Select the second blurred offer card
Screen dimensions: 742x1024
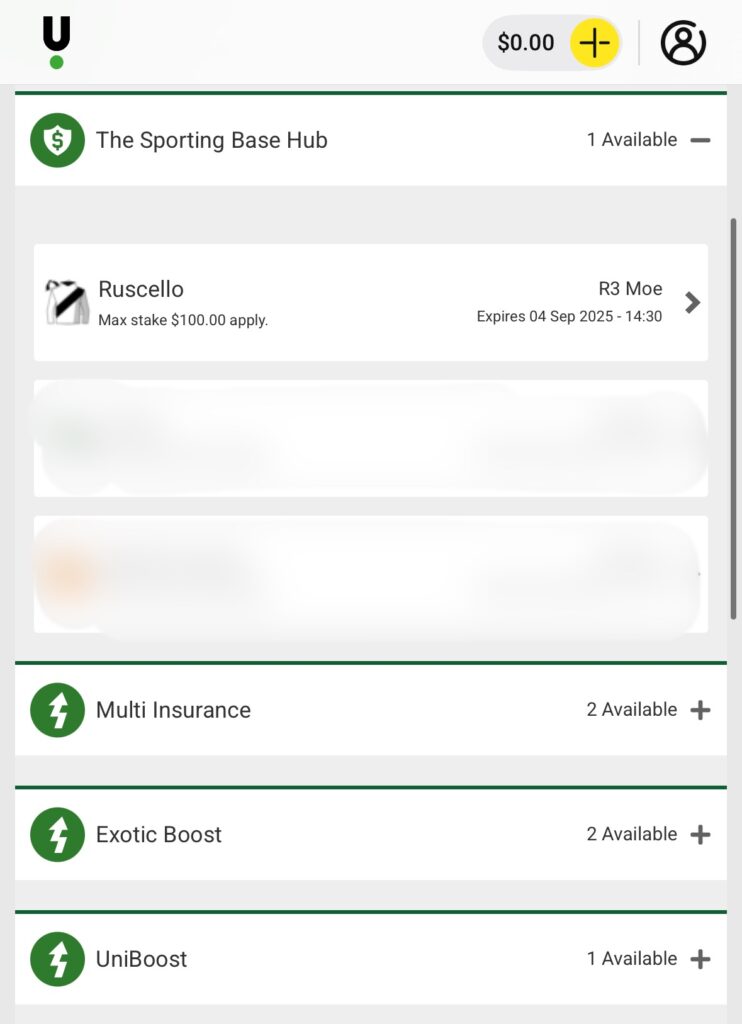(370, 438)
